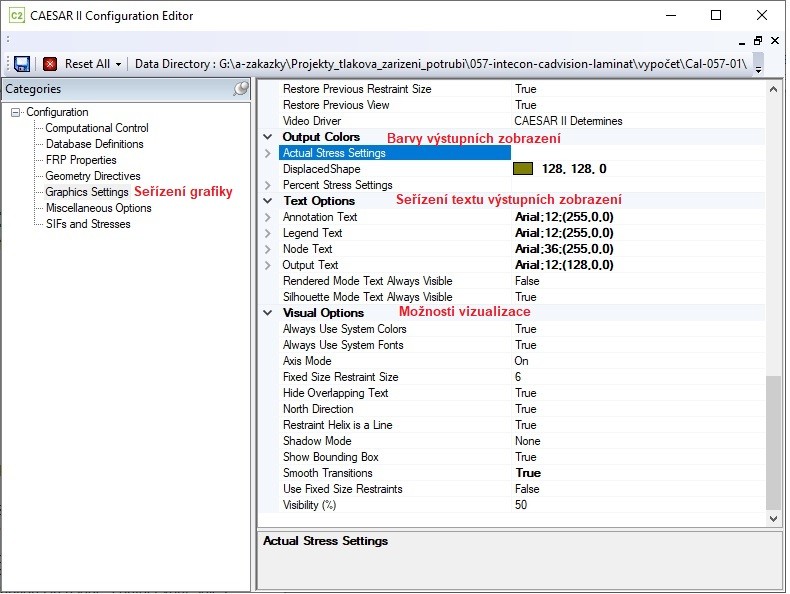790x594 pixels.
Task: Maximize the CAESAR II Configuration Editor window
Action: click(x=716, y=16)
